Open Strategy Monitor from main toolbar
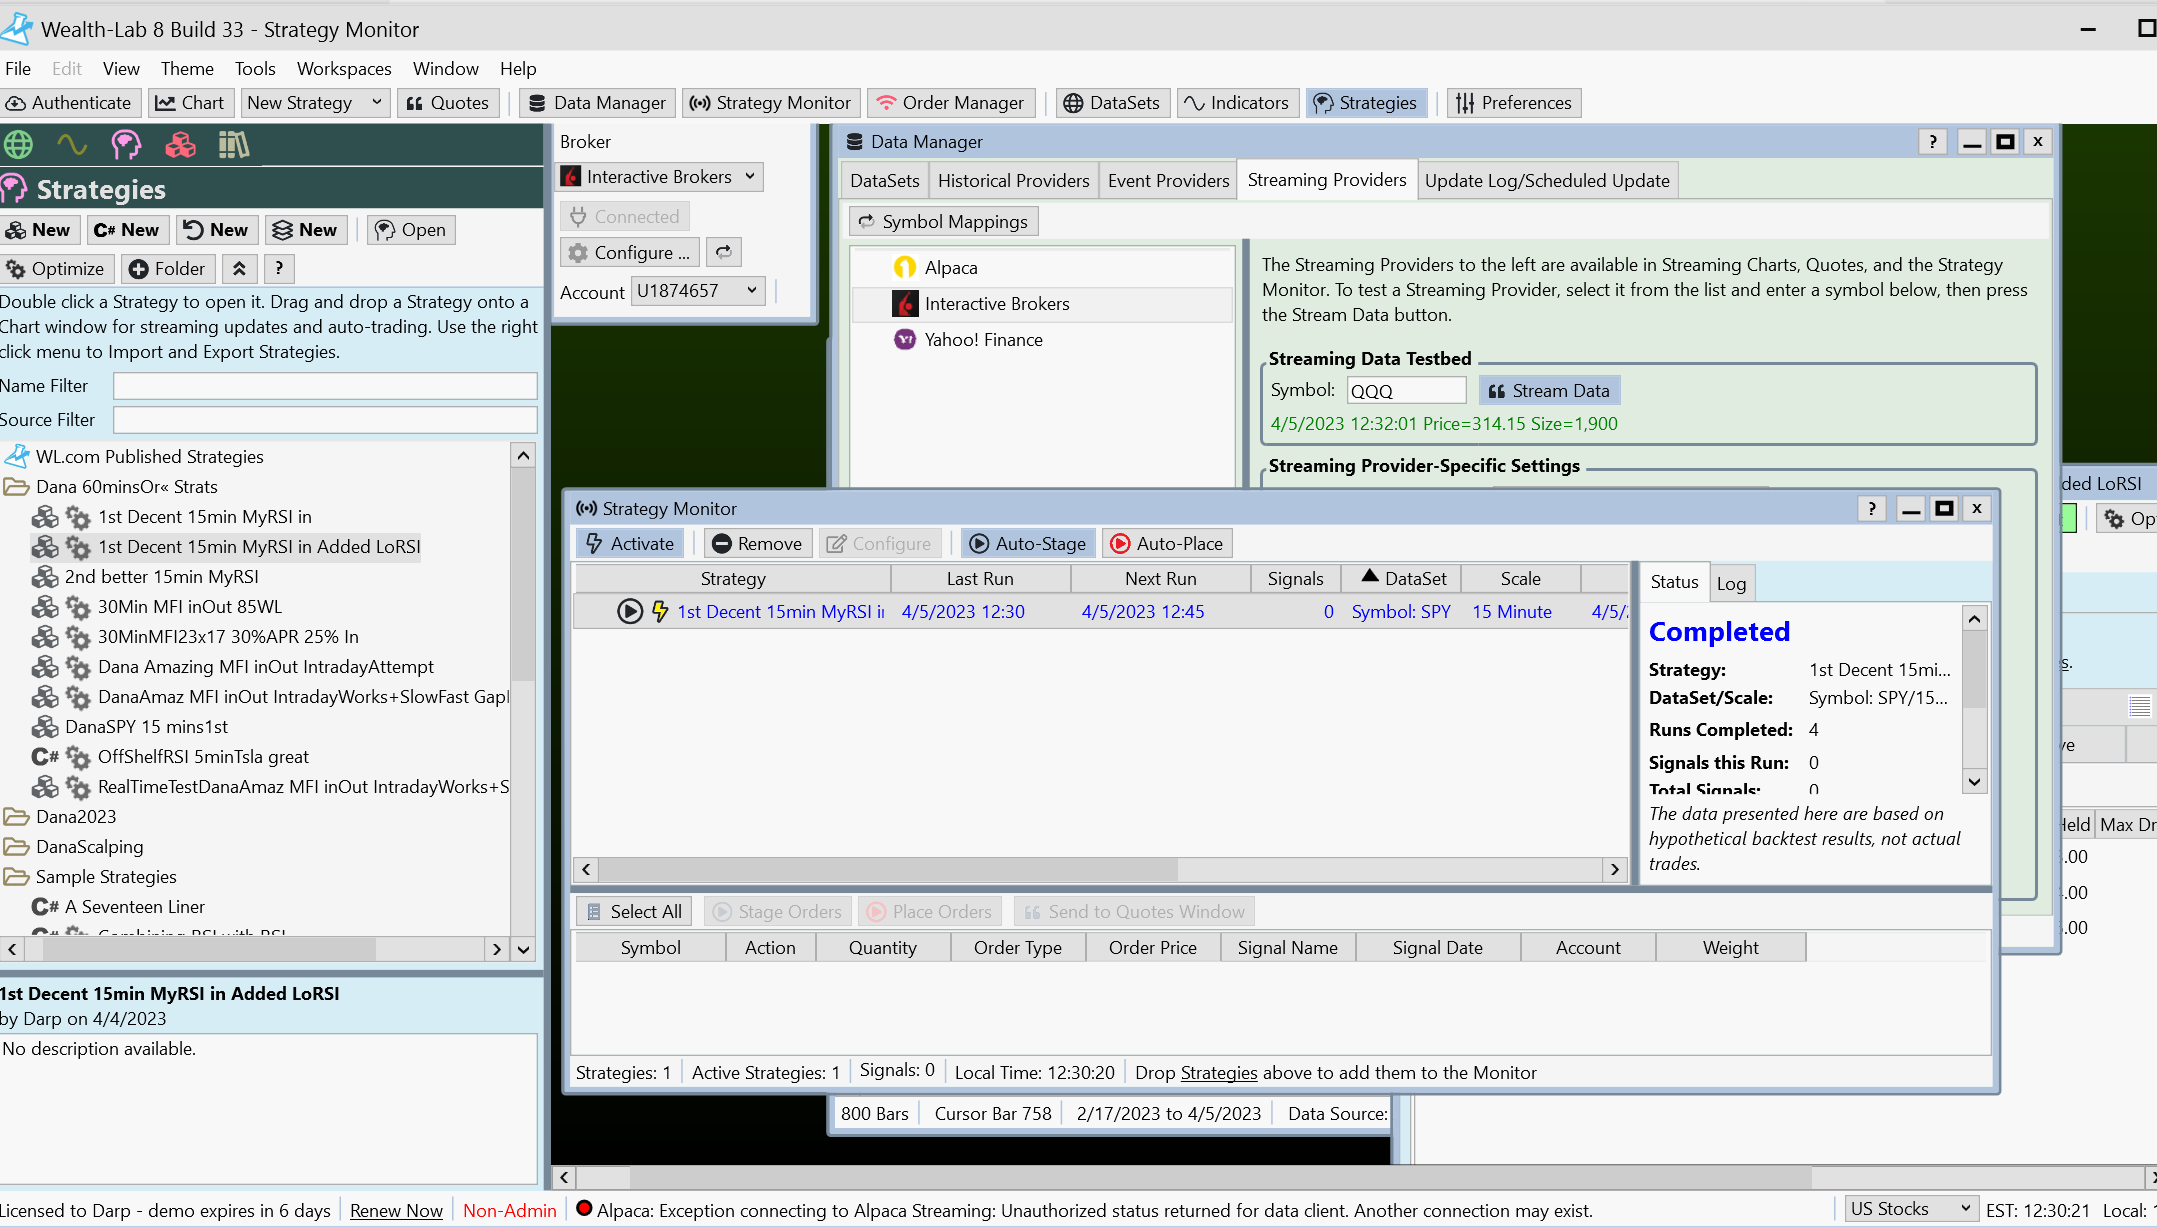 [771, 103]
